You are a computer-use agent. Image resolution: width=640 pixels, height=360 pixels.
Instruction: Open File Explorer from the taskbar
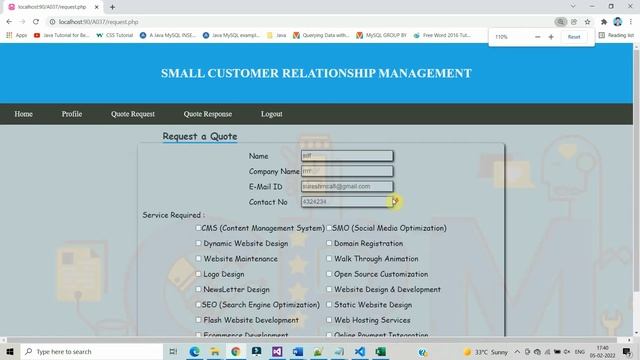click(215, 351)
